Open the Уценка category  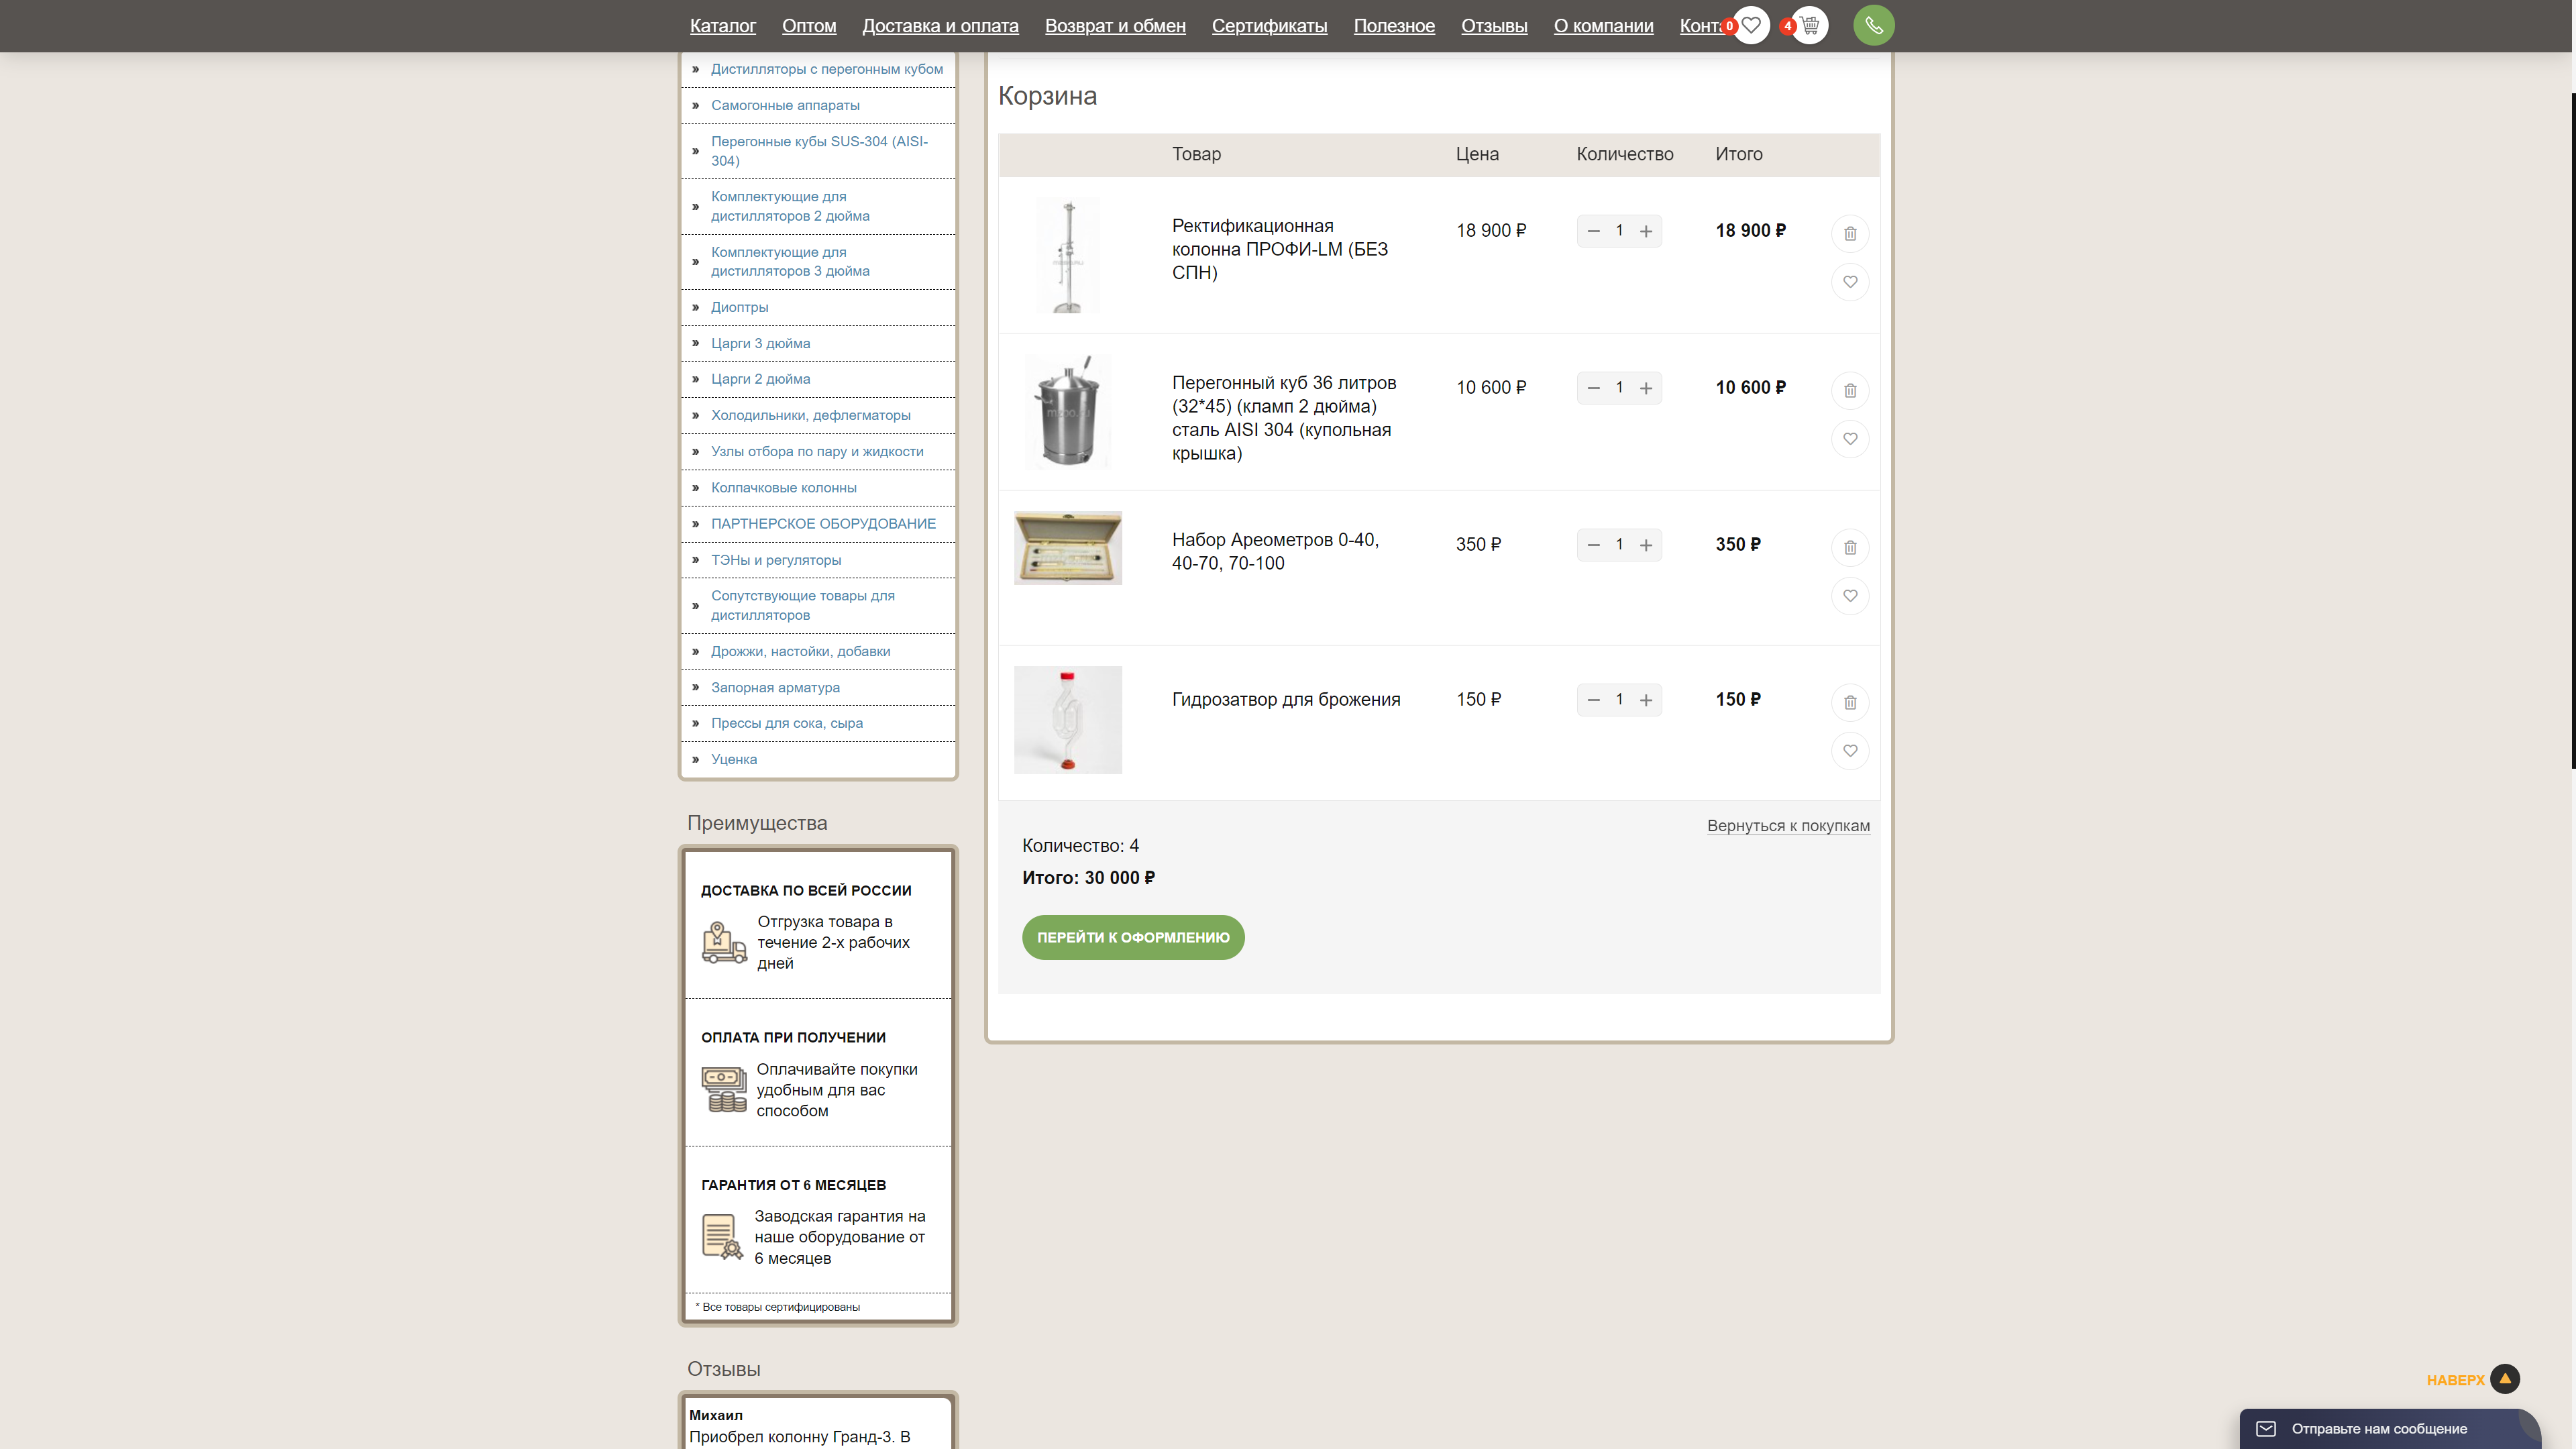tap(733, 759)
